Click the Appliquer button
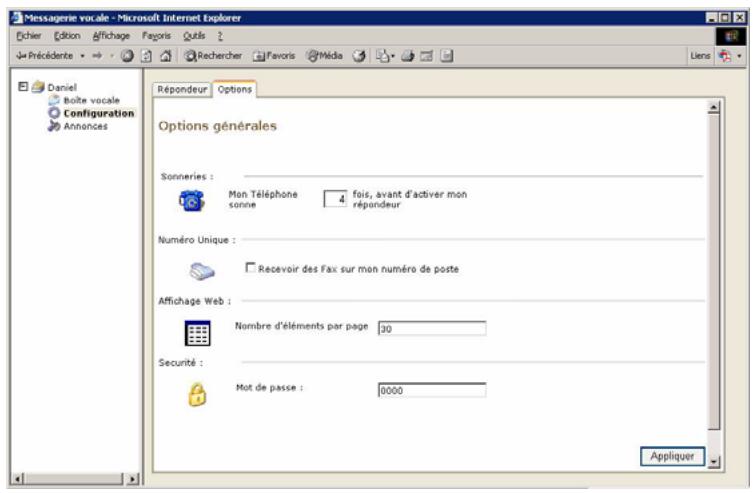Image resolution: width=756 pixels, height=493 pixels. click(x=672, y=456)
